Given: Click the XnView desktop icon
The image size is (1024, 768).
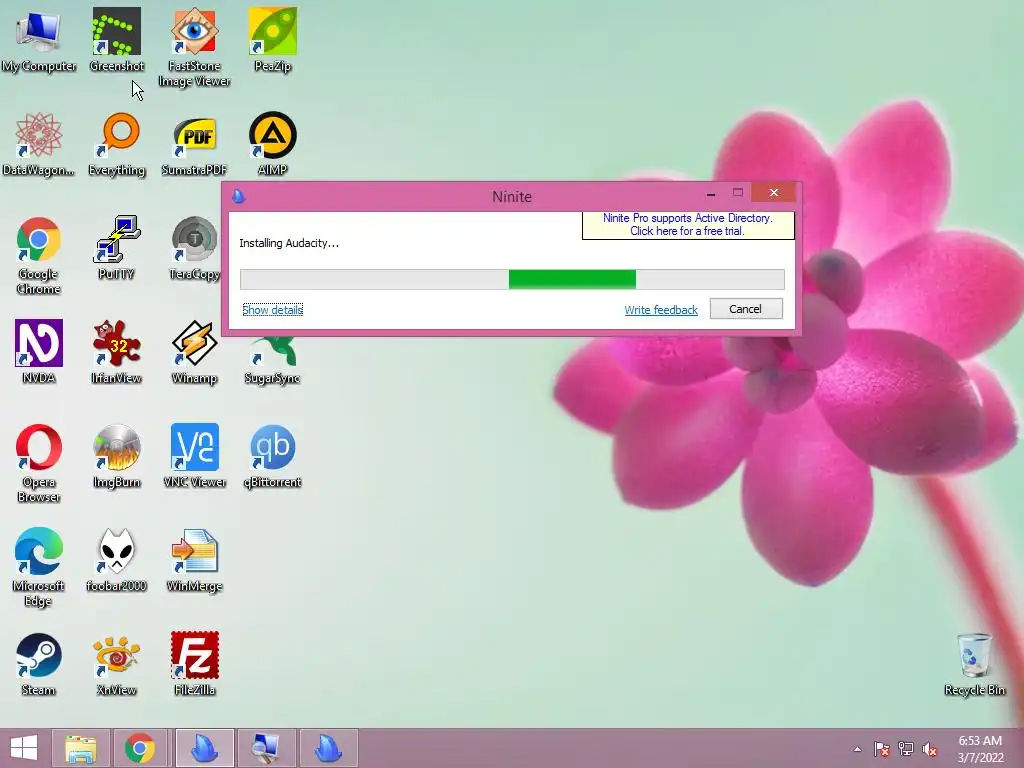Looking at the screenshot, I should 116,664.
